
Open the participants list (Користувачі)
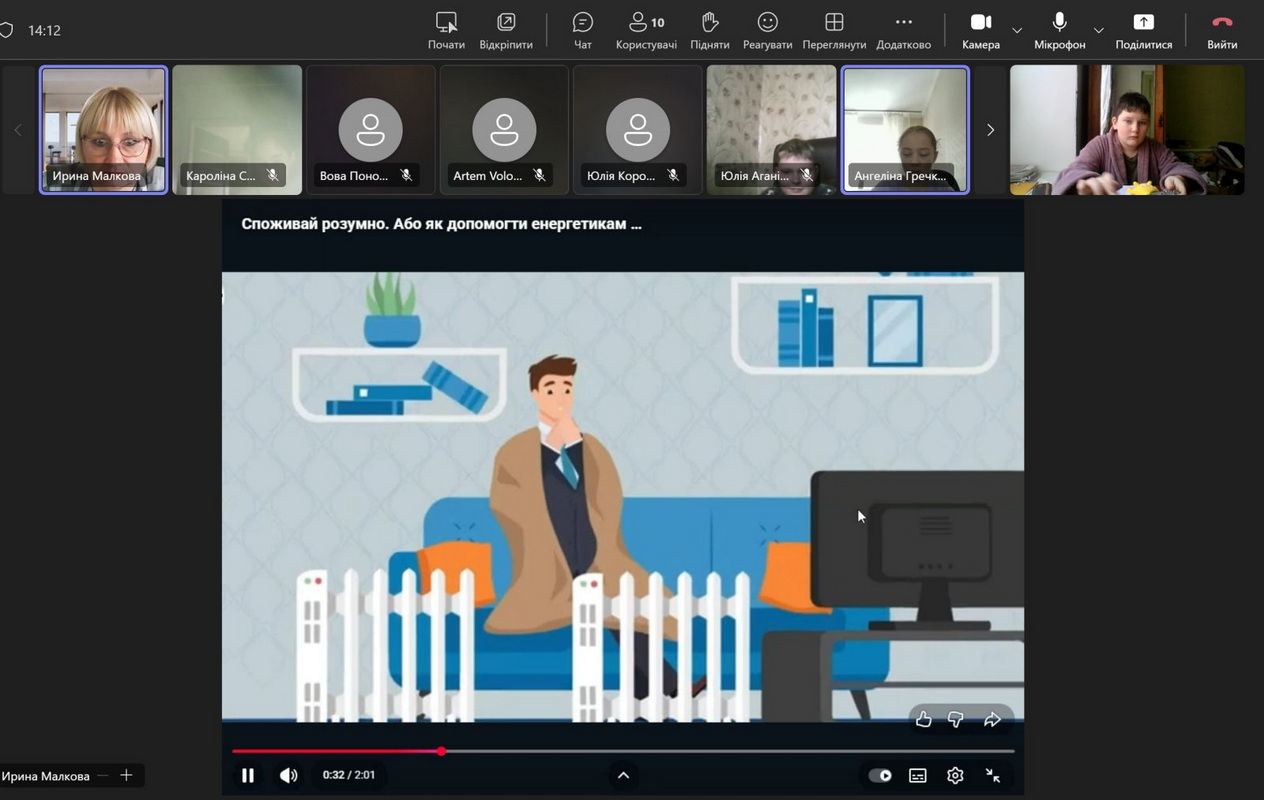[646, 30]
